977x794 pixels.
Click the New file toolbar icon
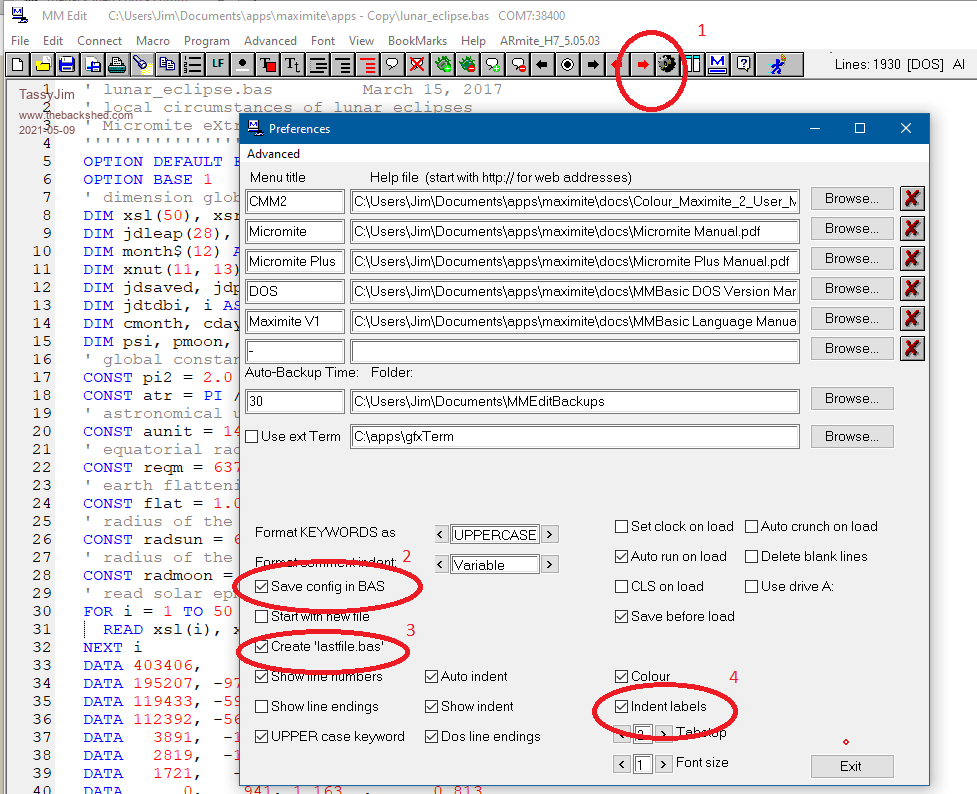pyautogui.click(x=17, y=65)
